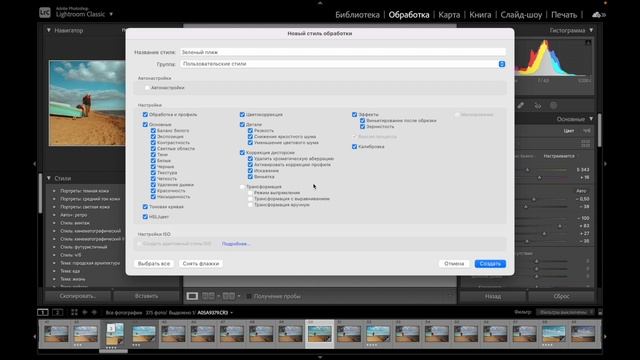The height and width of the screenshot is (360, 640).
Task: Collapse the left panel with its edge arrow
Action: click(x=35, y=164)
